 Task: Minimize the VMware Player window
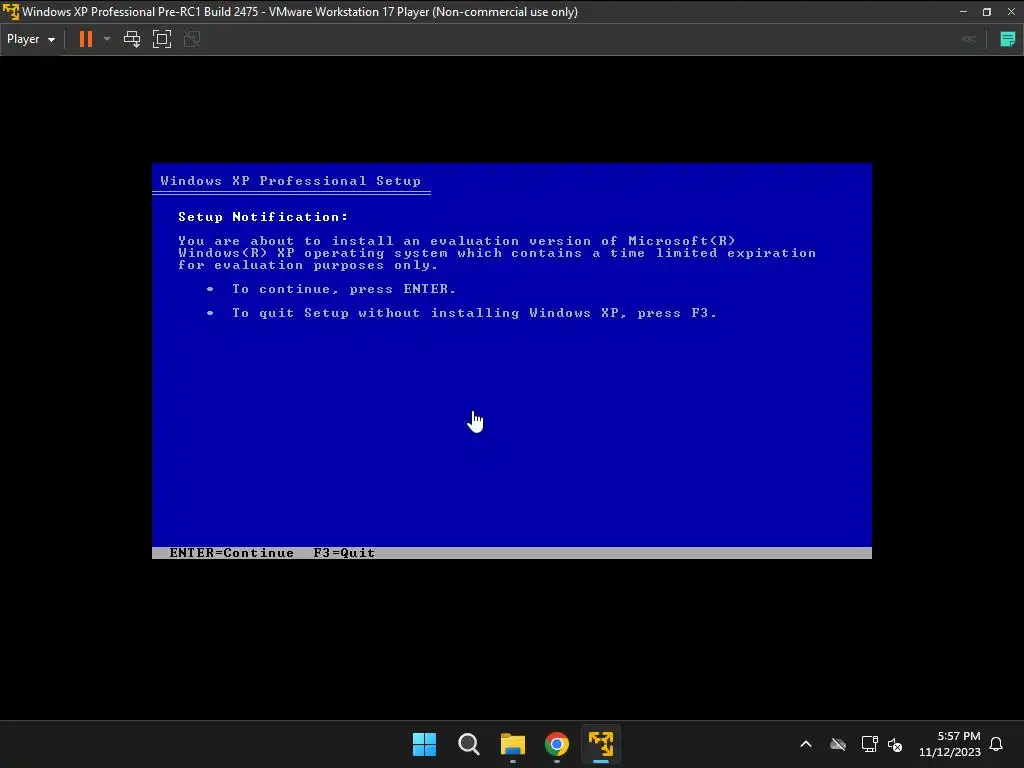pos(963,12)
